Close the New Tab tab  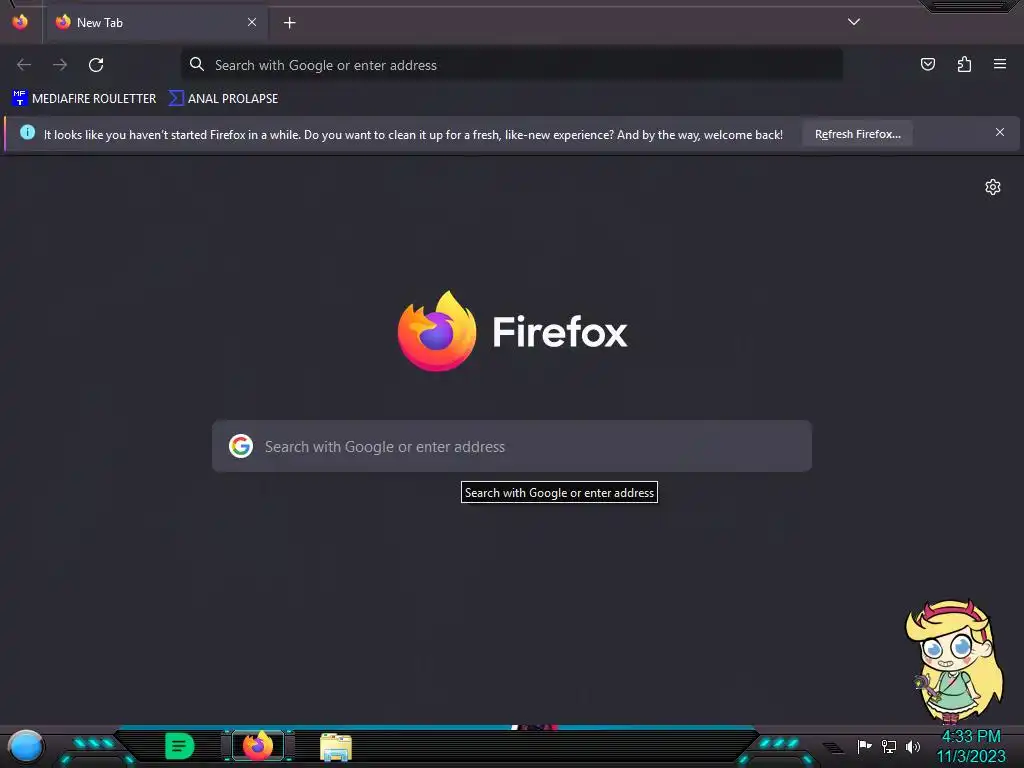pyautogui.click(x=252, y=22)
